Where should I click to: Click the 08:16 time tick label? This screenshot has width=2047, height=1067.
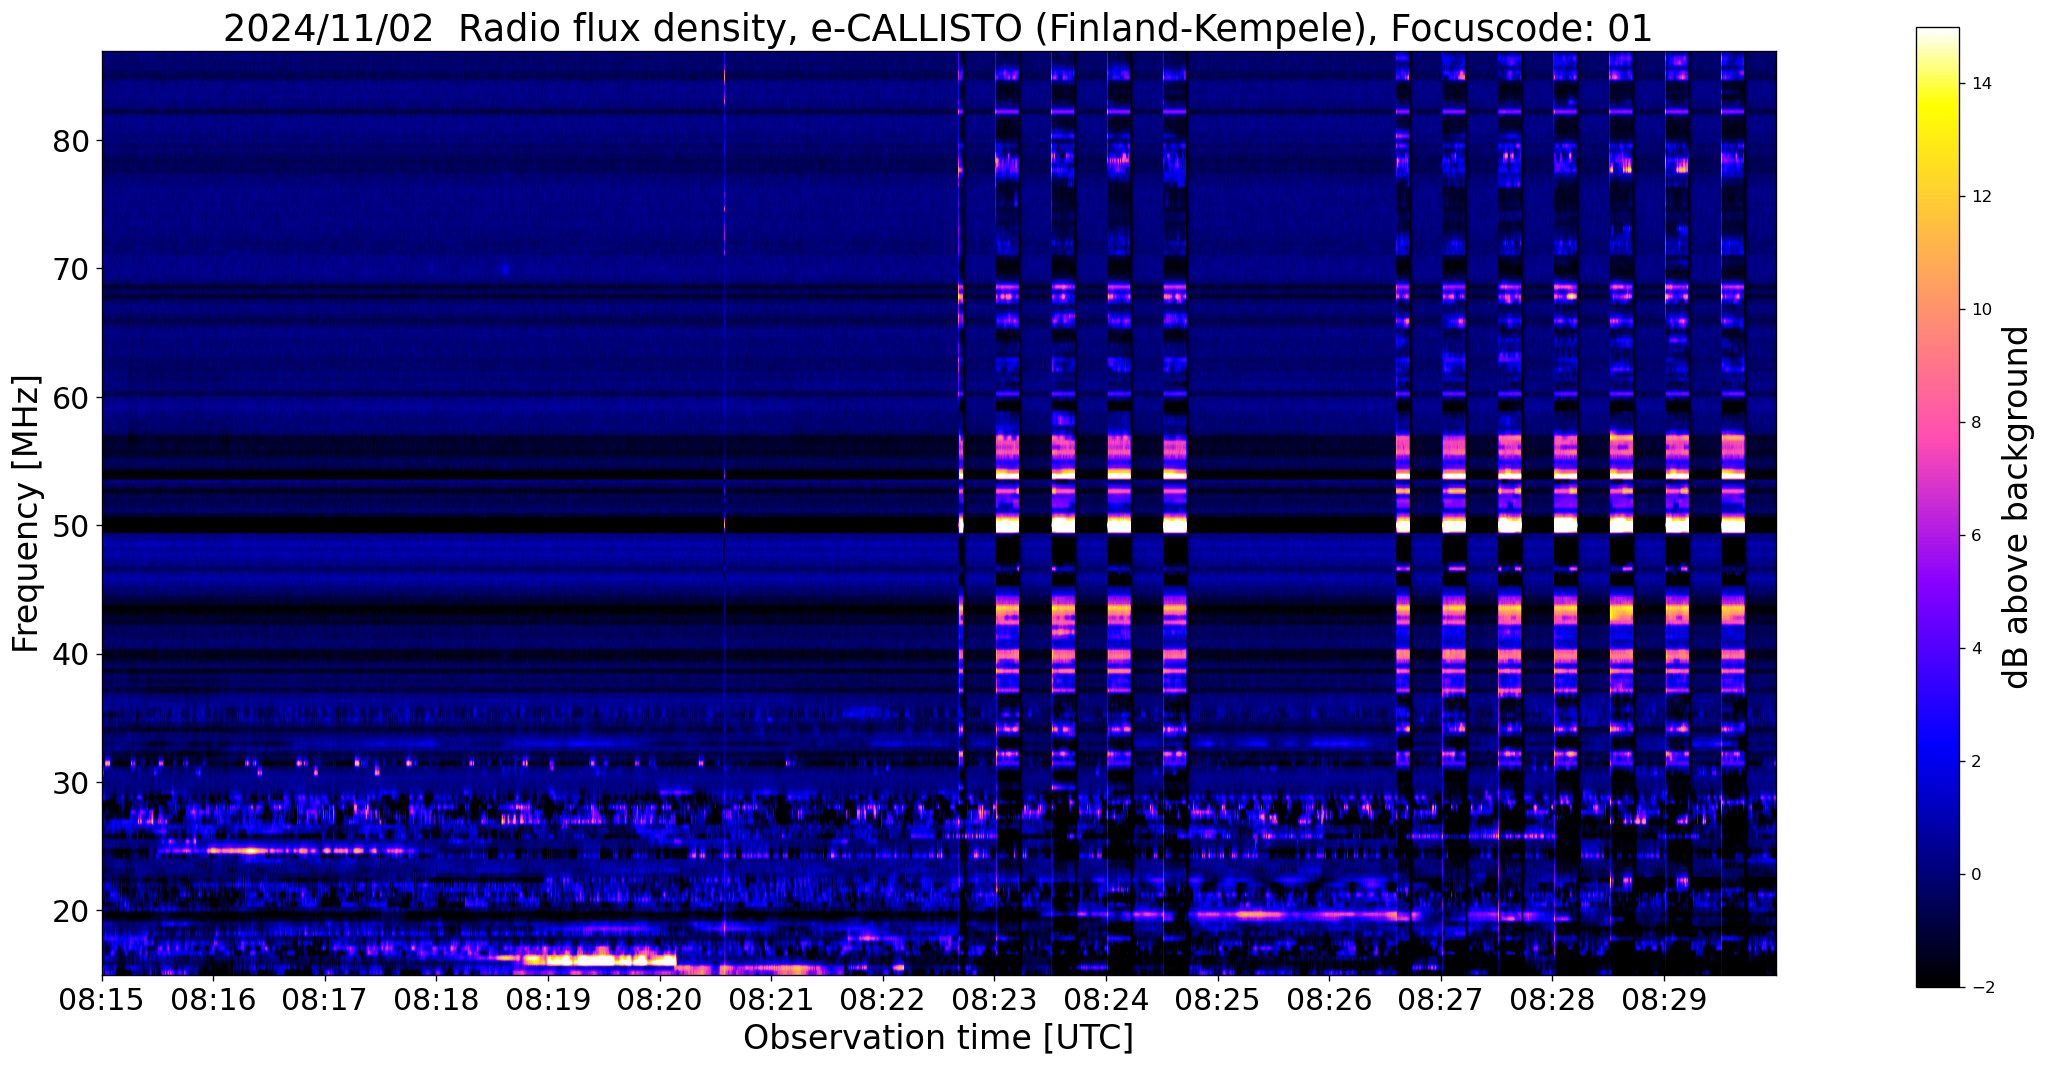coord(213,1000)
